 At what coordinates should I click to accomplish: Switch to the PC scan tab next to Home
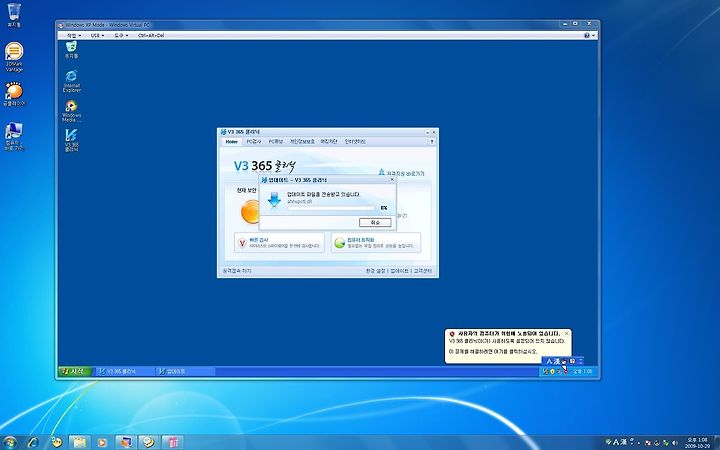(x=253, y=142)
